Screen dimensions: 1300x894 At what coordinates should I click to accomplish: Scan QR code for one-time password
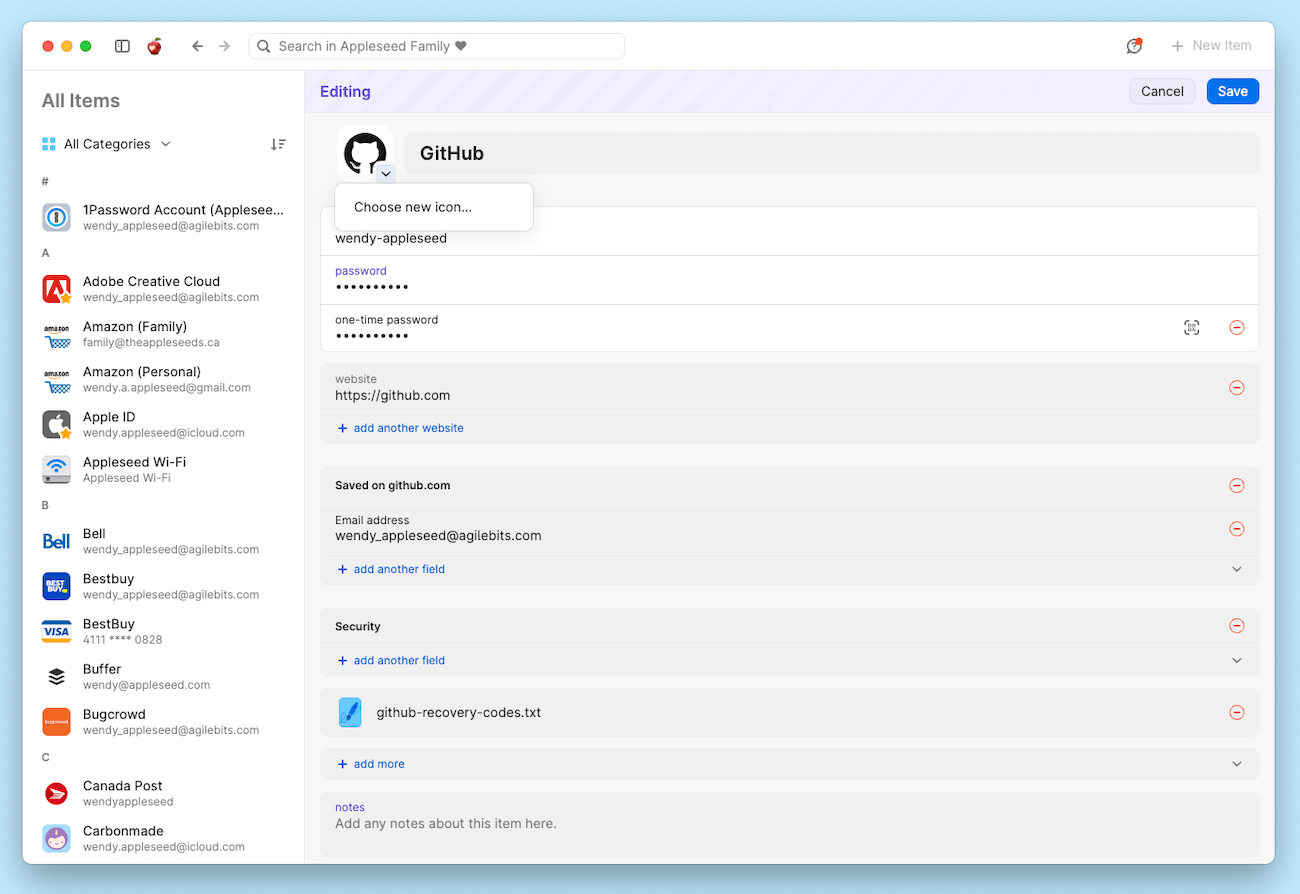click(x=1191, y=328)
